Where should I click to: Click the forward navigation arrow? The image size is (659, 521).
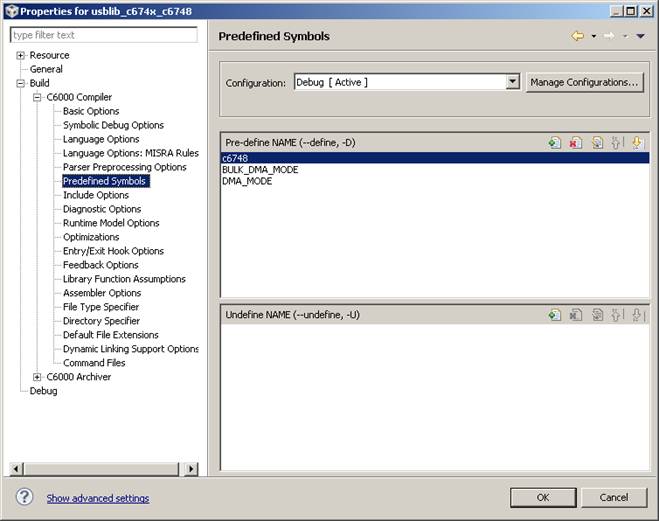[x=609, y=36]
